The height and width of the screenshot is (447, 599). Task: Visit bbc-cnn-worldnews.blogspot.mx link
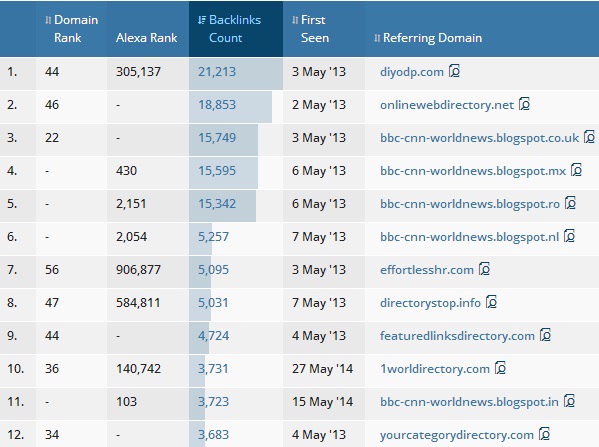pos(473,171)
